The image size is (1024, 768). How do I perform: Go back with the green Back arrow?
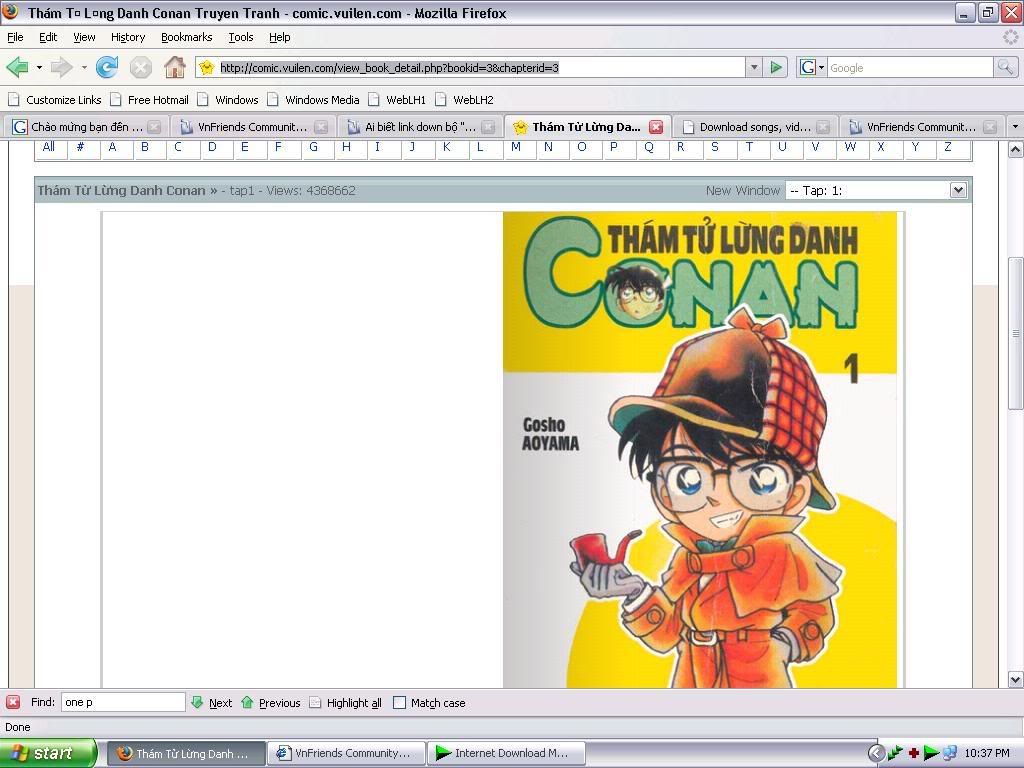pos(17,67)
